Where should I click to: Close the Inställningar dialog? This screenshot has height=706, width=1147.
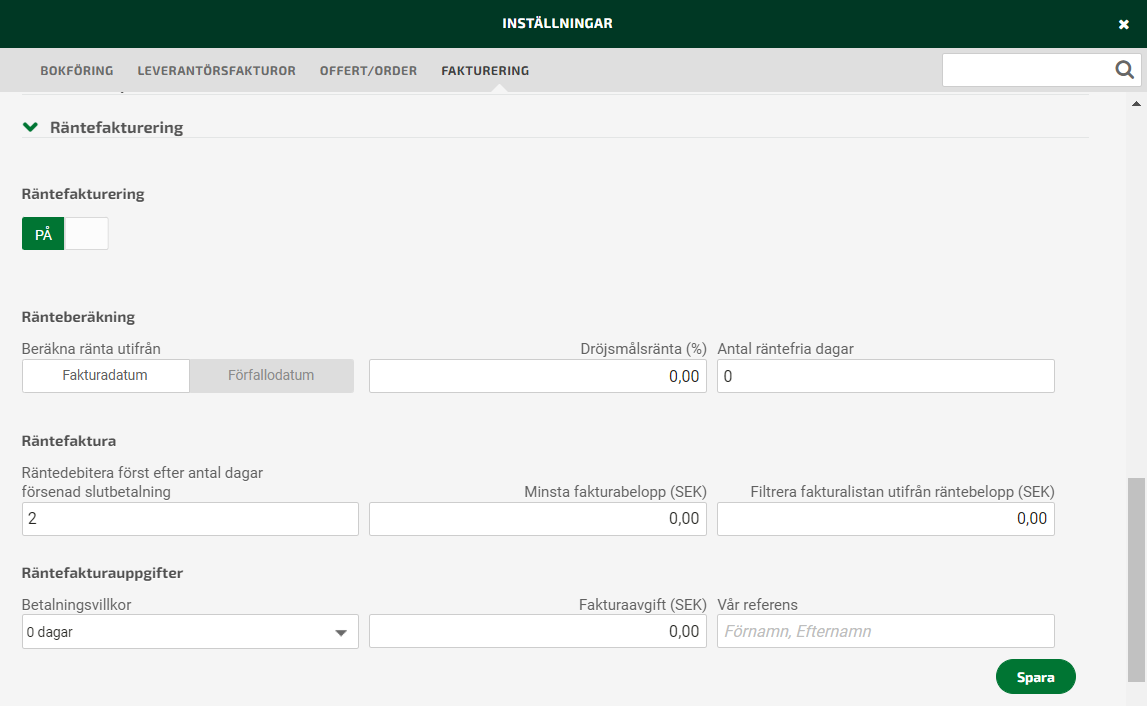pos(1124,24)
